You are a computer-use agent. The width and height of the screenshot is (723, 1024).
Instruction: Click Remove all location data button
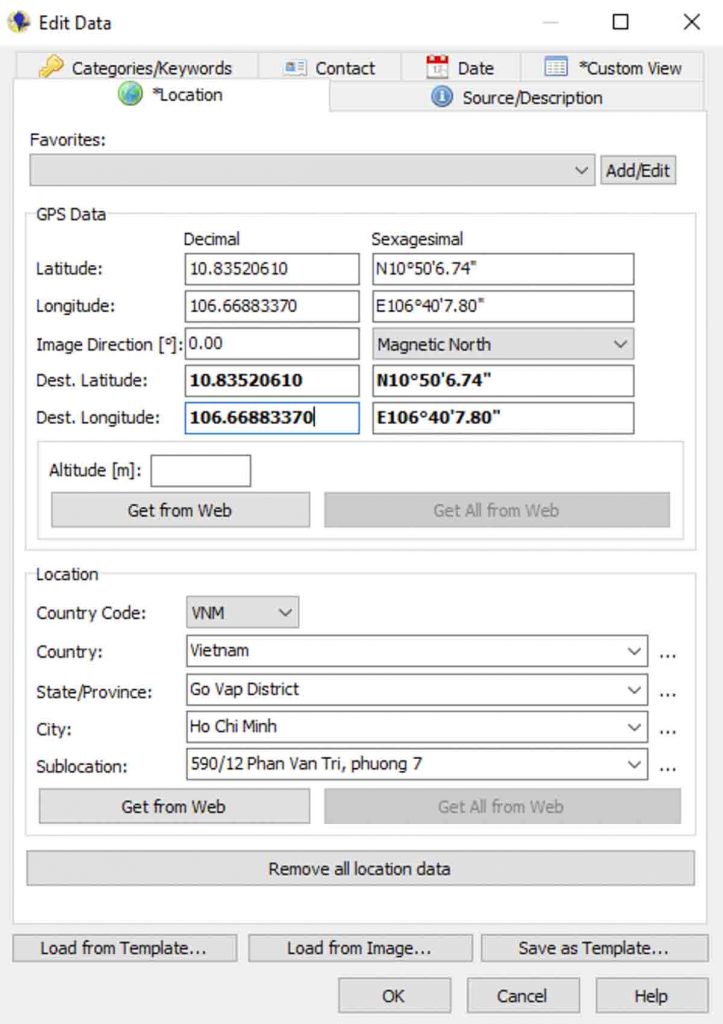tap(360, 869)
